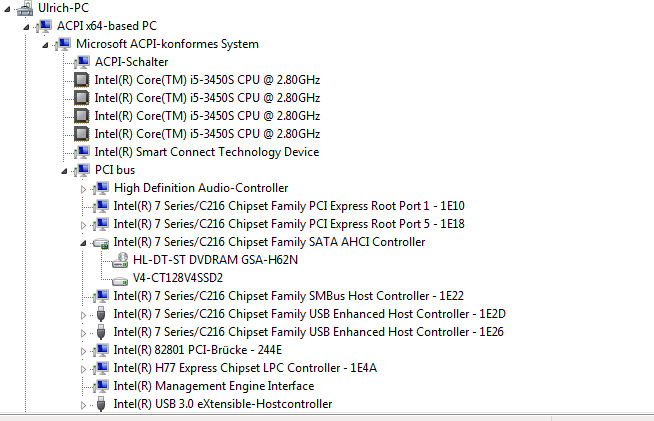
Task: Click the DVDRAM GSA-H62N optical drive icon
Action: (x=120, y=260)
